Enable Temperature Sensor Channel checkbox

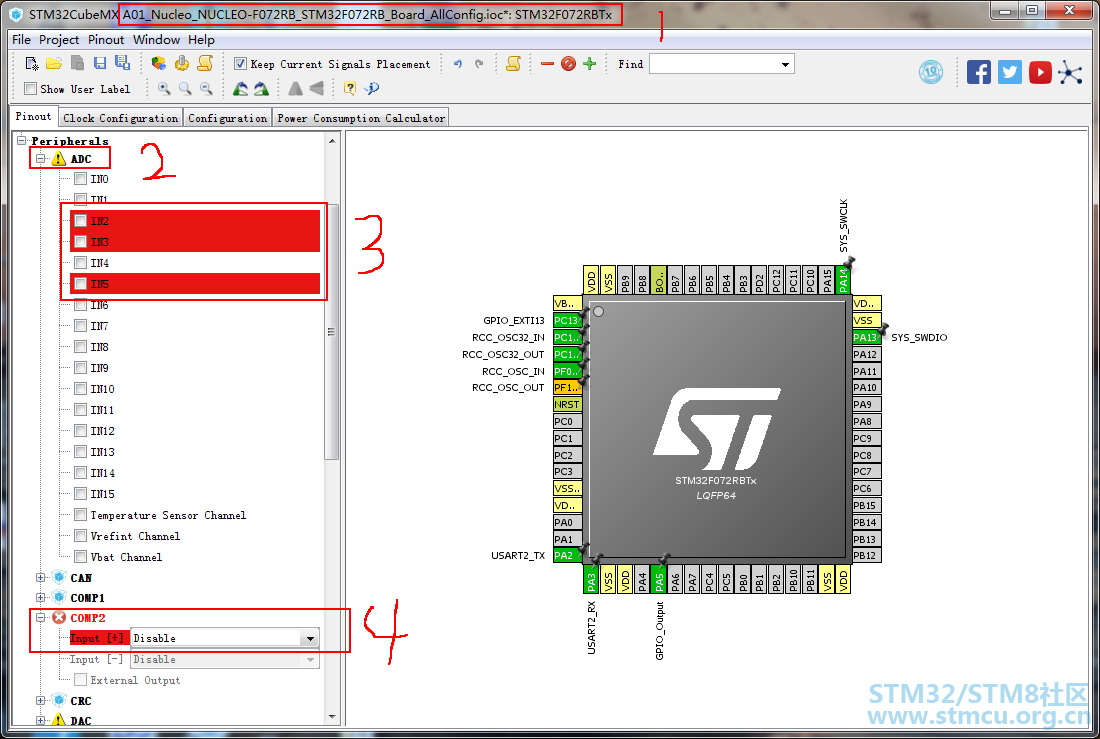pos(81,515)
